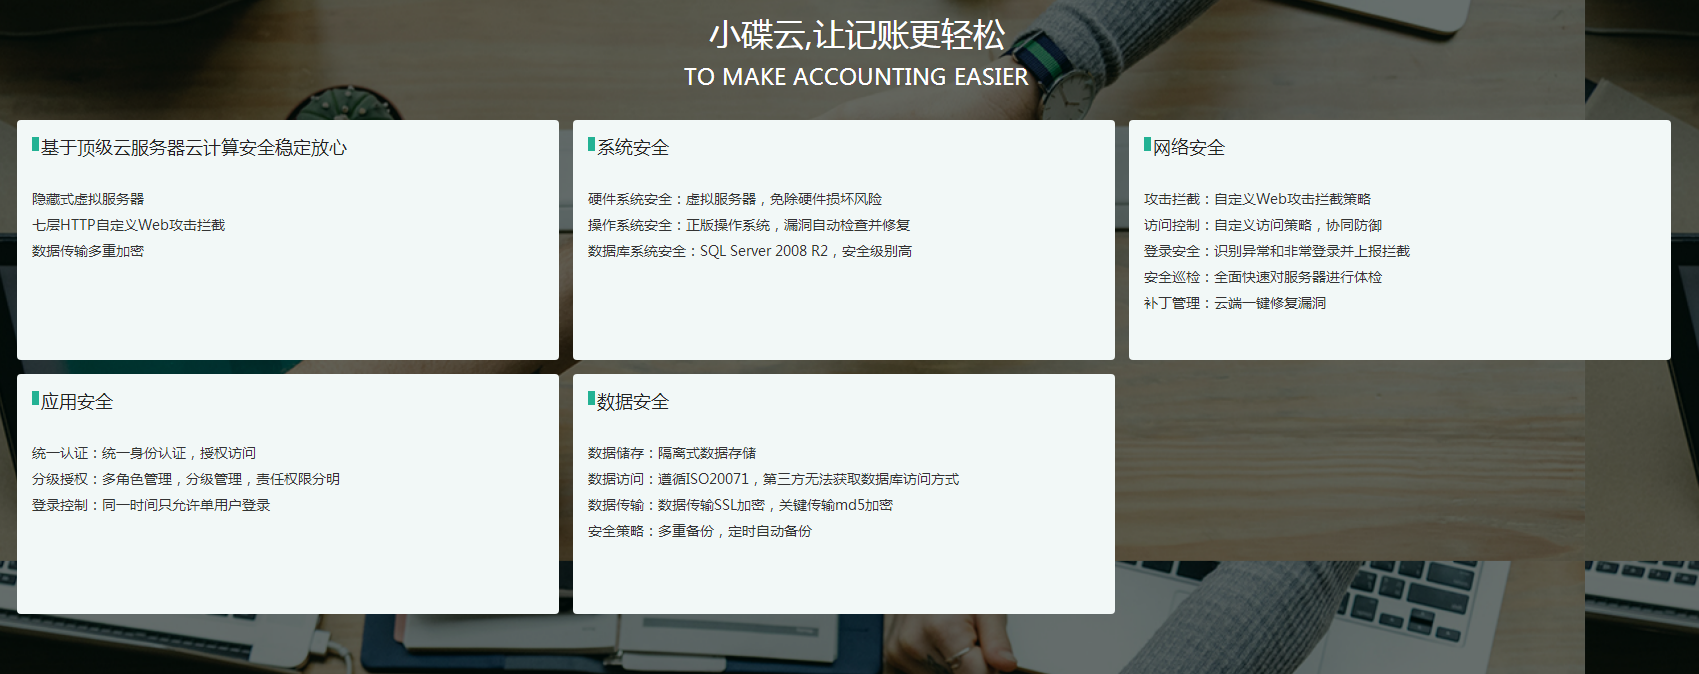This screenshot has height=674, width=1699.
Task: Click the 硬件系统安全 line about 虚拟服务器
Action: (x=735, y=199)
